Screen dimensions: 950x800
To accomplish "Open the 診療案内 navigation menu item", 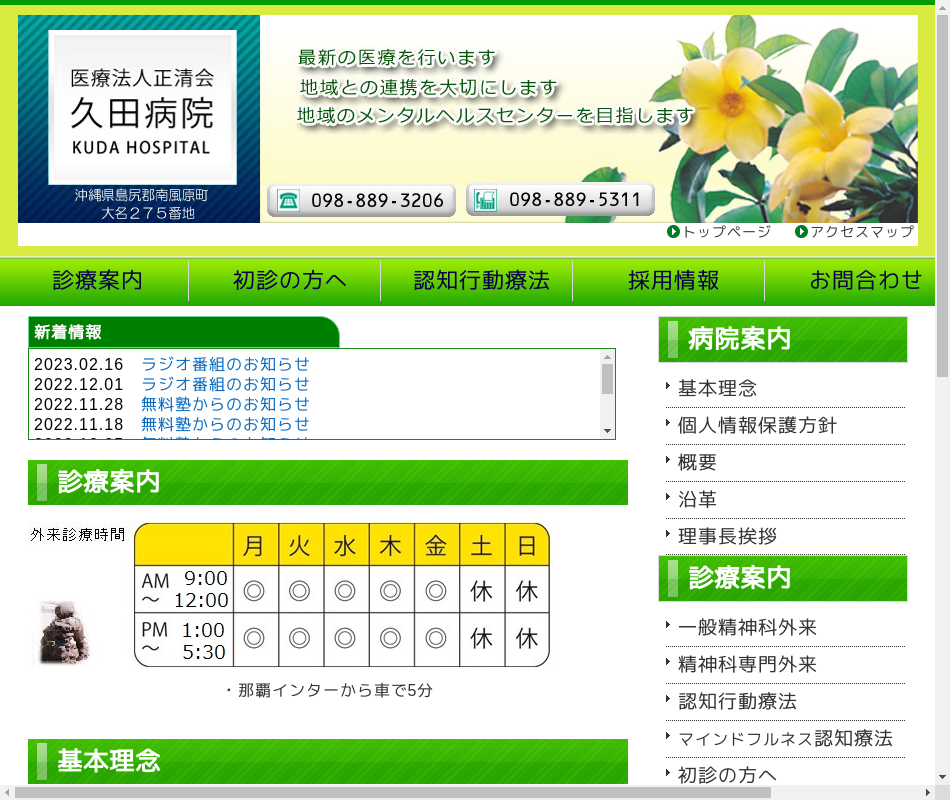I will tap(98, 281).
